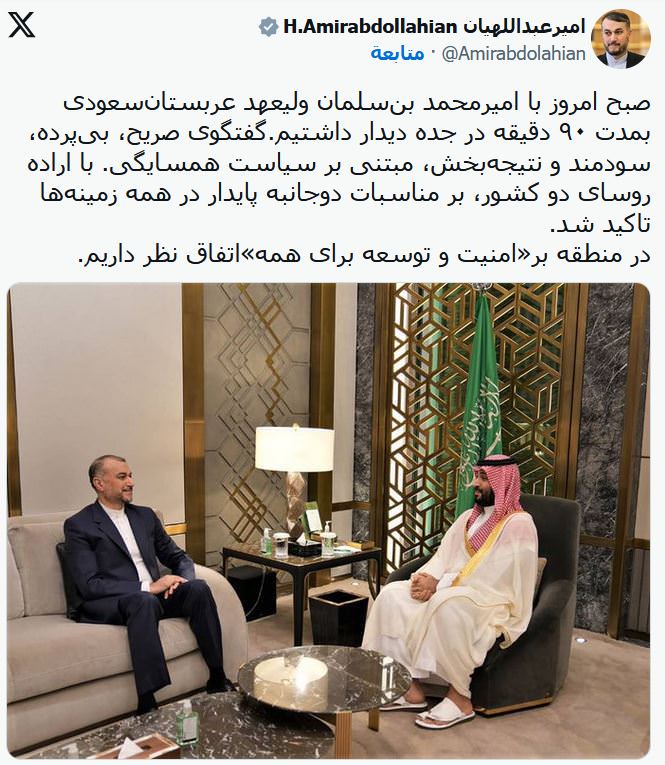Screen dimensions: 665x765
Task: Click the تاکید شد line of the tweet
Action: 601,225
